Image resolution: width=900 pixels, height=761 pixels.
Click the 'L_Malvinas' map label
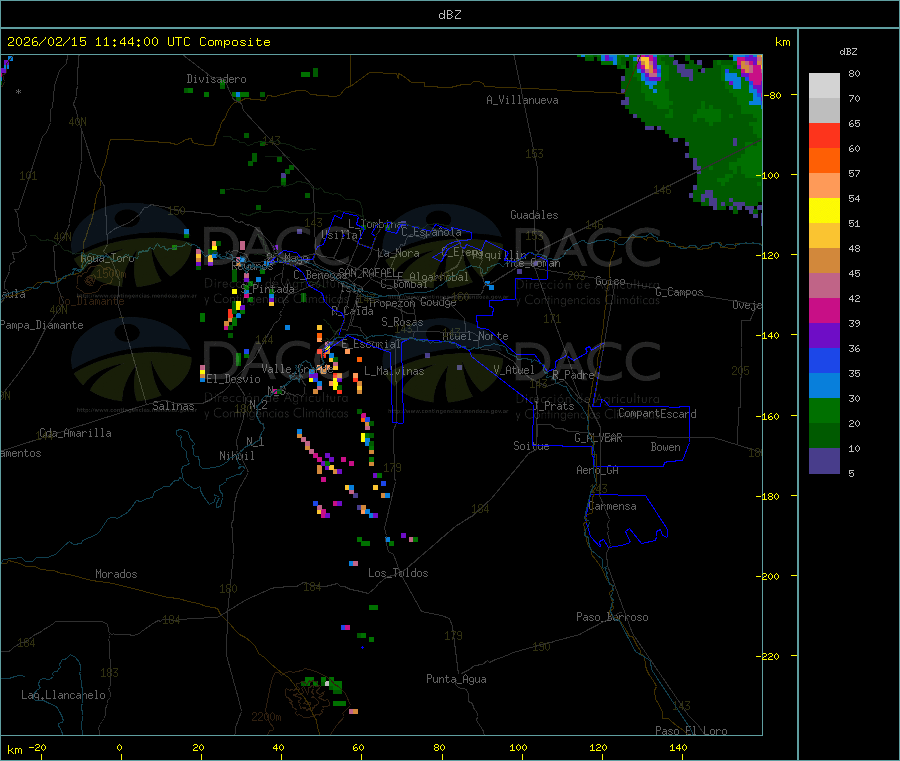click(394, 371)
